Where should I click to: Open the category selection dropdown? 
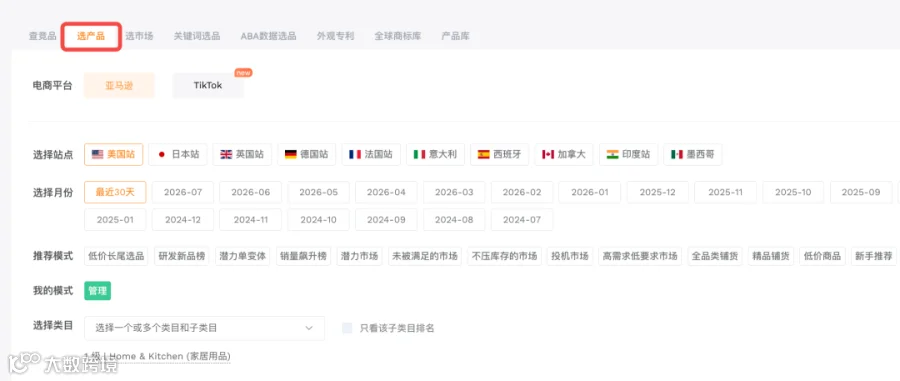click(x=204, y=328)
